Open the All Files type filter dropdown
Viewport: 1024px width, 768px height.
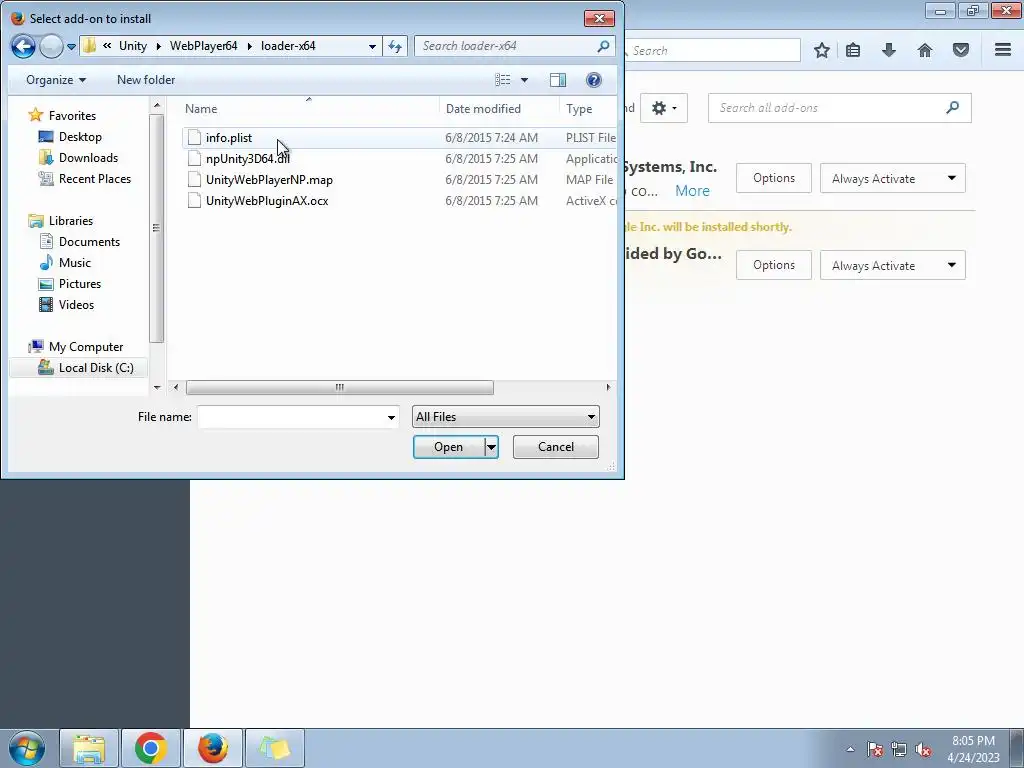[x=505, y=417]
